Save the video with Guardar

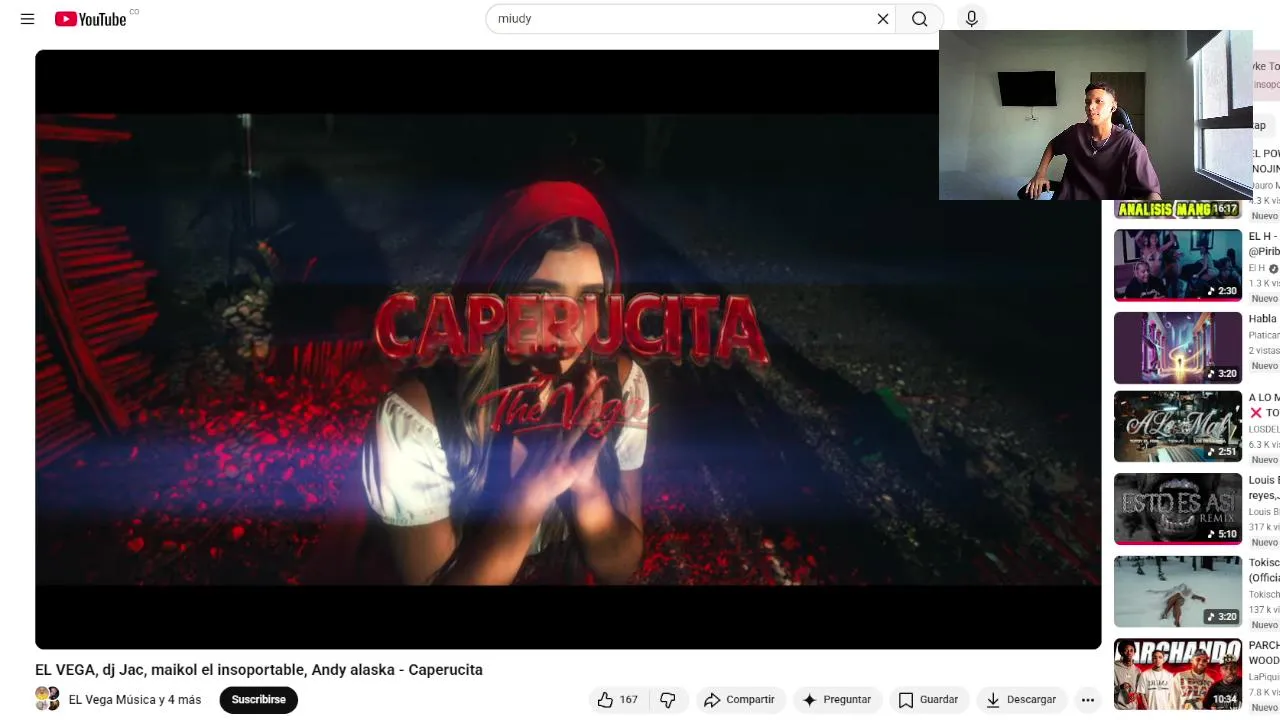(x=928, y=700)
